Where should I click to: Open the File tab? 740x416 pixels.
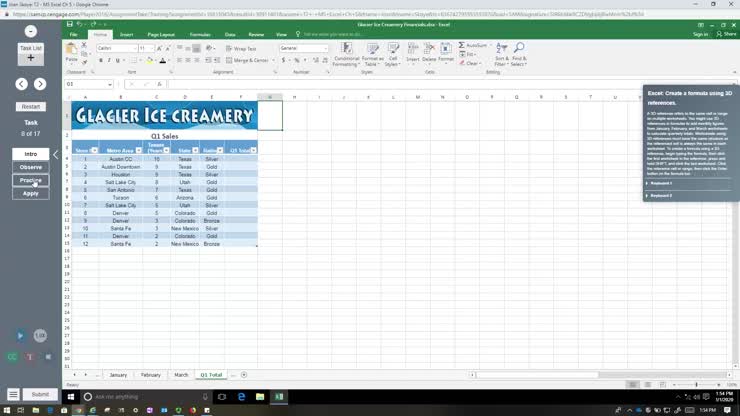[x=74, y=34]
